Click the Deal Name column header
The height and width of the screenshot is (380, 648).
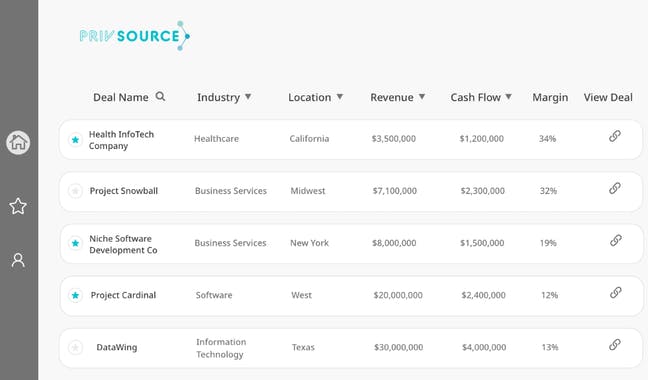pyautogui.click(x=121, y=97)
